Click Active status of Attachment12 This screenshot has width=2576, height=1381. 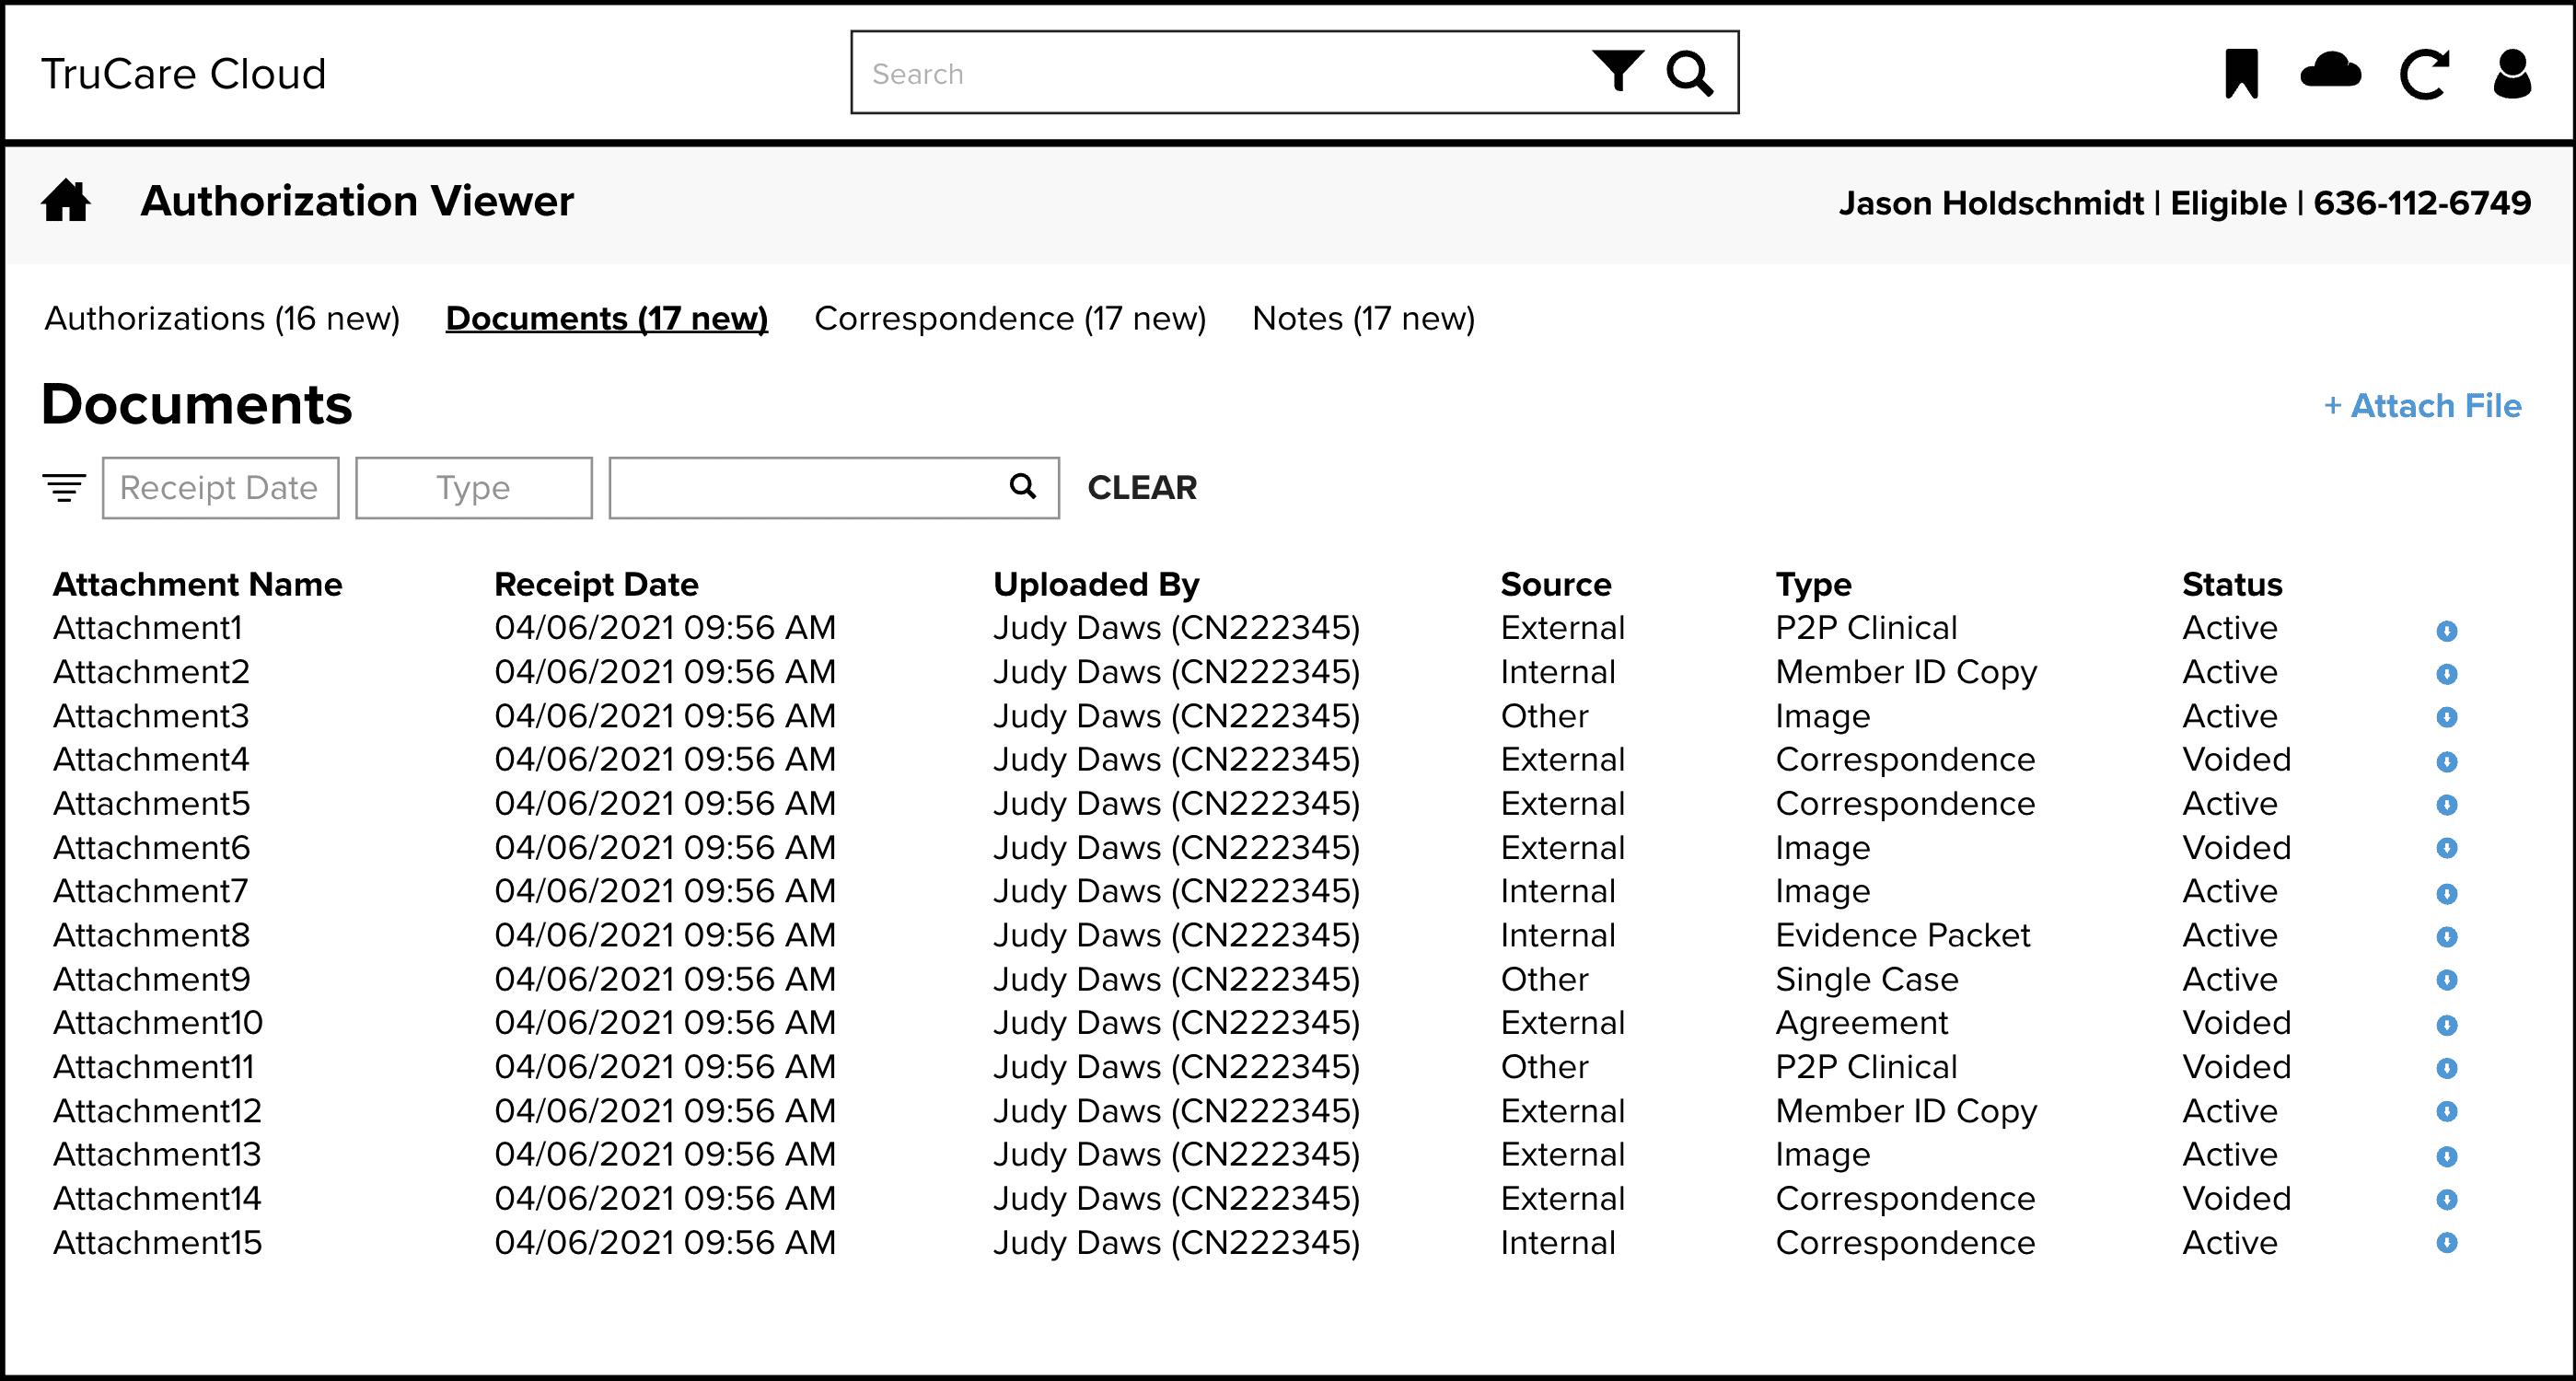coord(2229,1111)
